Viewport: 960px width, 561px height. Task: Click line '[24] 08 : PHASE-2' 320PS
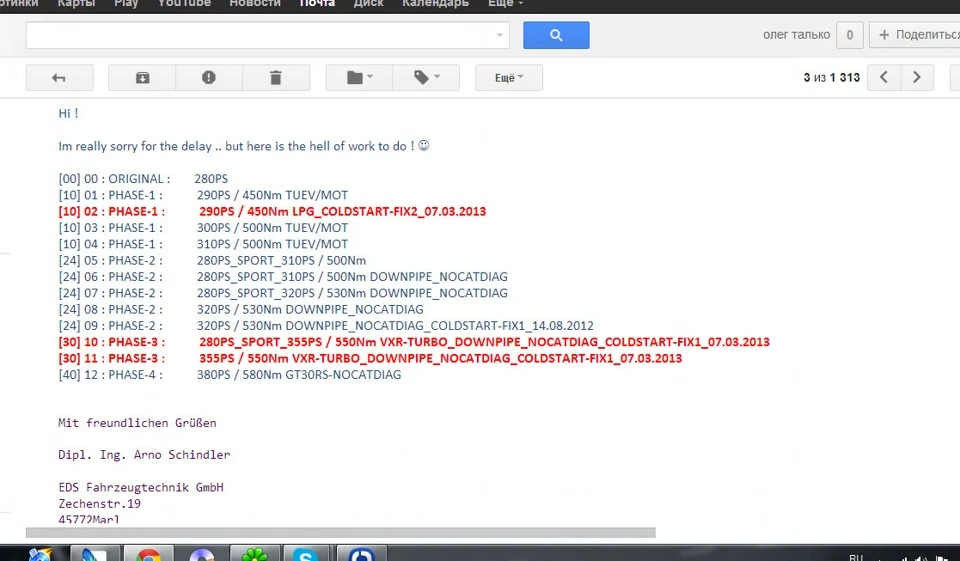[x=241, y=309]
